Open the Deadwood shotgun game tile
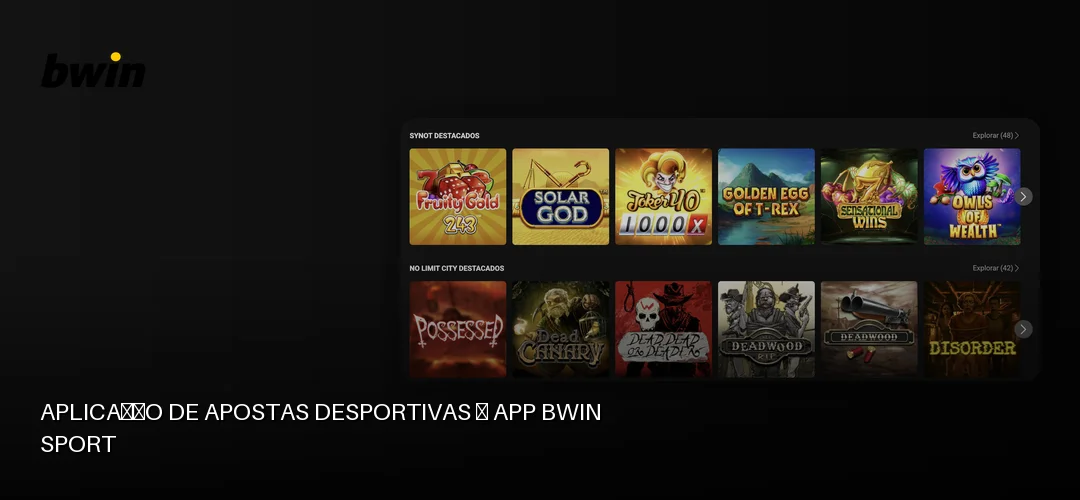1080x500 pixels. point(869,329)
